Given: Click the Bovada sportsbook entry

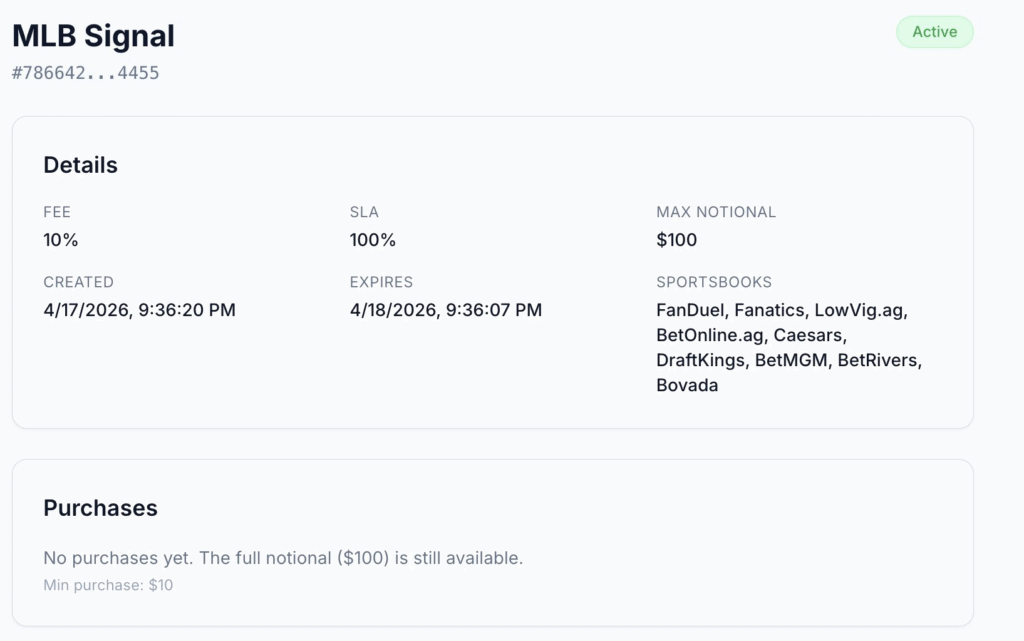Looking at the screenshot, I should tap(687, 385).
